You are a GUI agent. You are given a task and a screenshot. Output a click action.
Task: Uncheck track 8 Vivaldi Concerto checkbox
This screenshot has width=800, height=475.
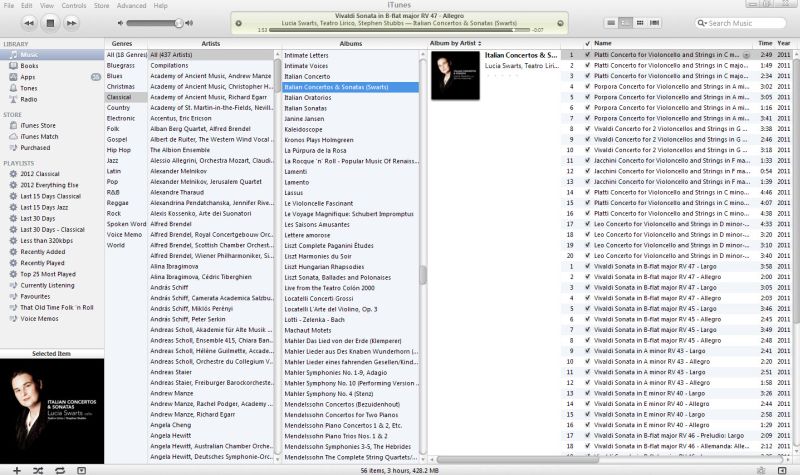click(587, 129)
